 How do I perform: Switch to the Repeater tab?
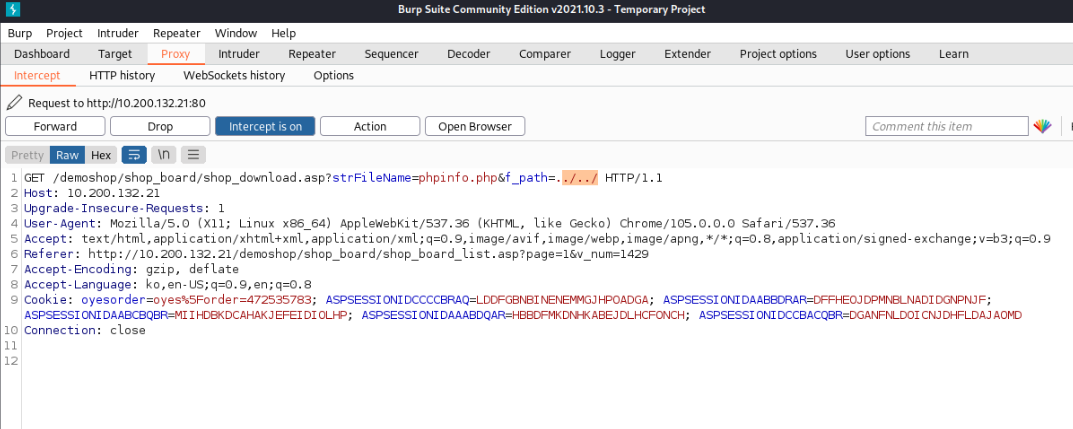point(312,54)
